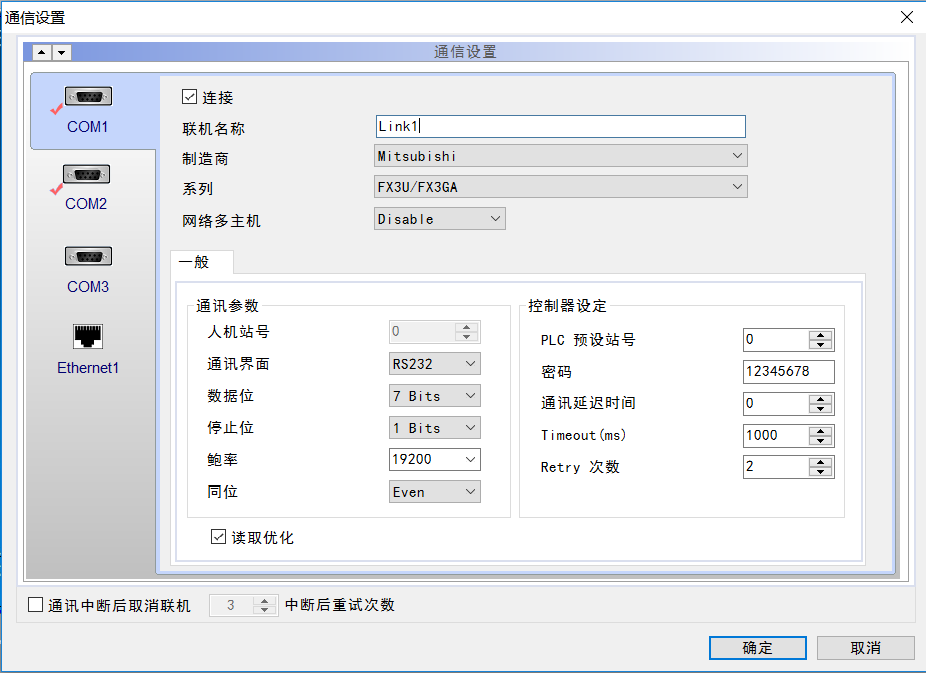Increase the PLC 预设站号 spinner value
Image resolution: width=926 pixels, height=673 pixels.
(821, 335)
